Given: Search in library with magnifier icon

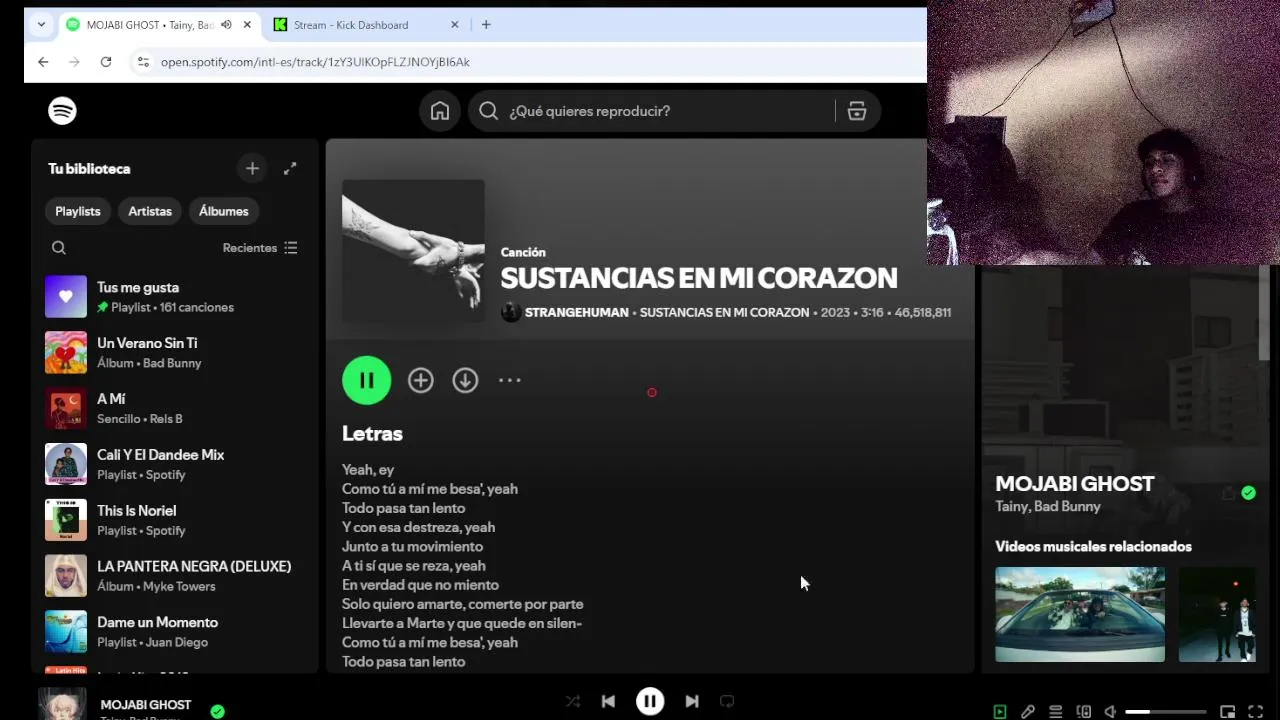Looking at the screenshot, I should point(59,248).
